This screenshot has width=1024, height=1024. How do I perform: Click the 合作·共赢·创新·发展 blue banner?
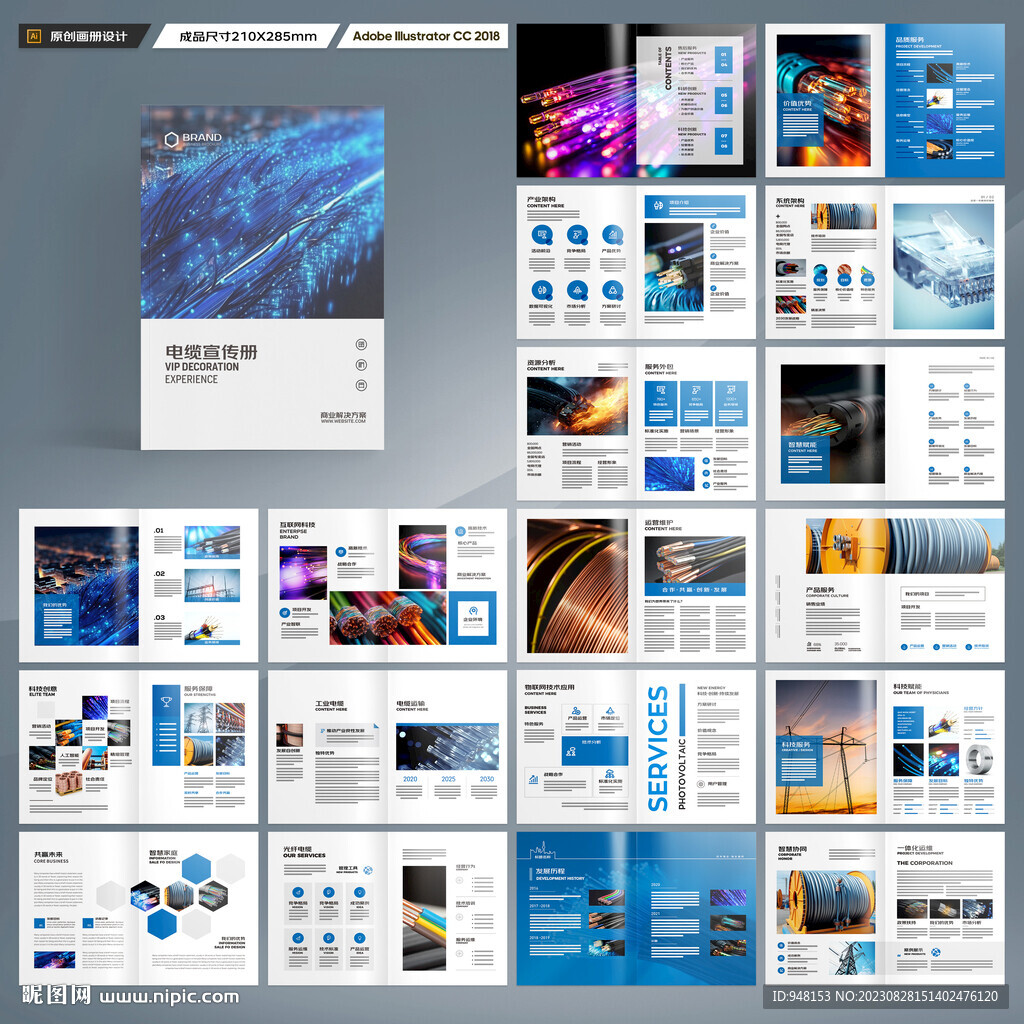(x=694, y=589)
